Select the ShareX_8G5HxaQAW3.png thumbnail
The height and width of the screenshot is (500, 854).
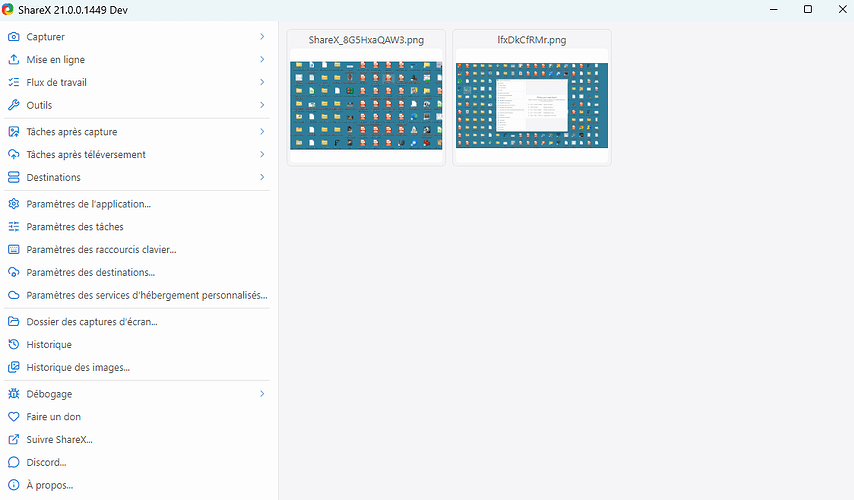coord(366,106)
